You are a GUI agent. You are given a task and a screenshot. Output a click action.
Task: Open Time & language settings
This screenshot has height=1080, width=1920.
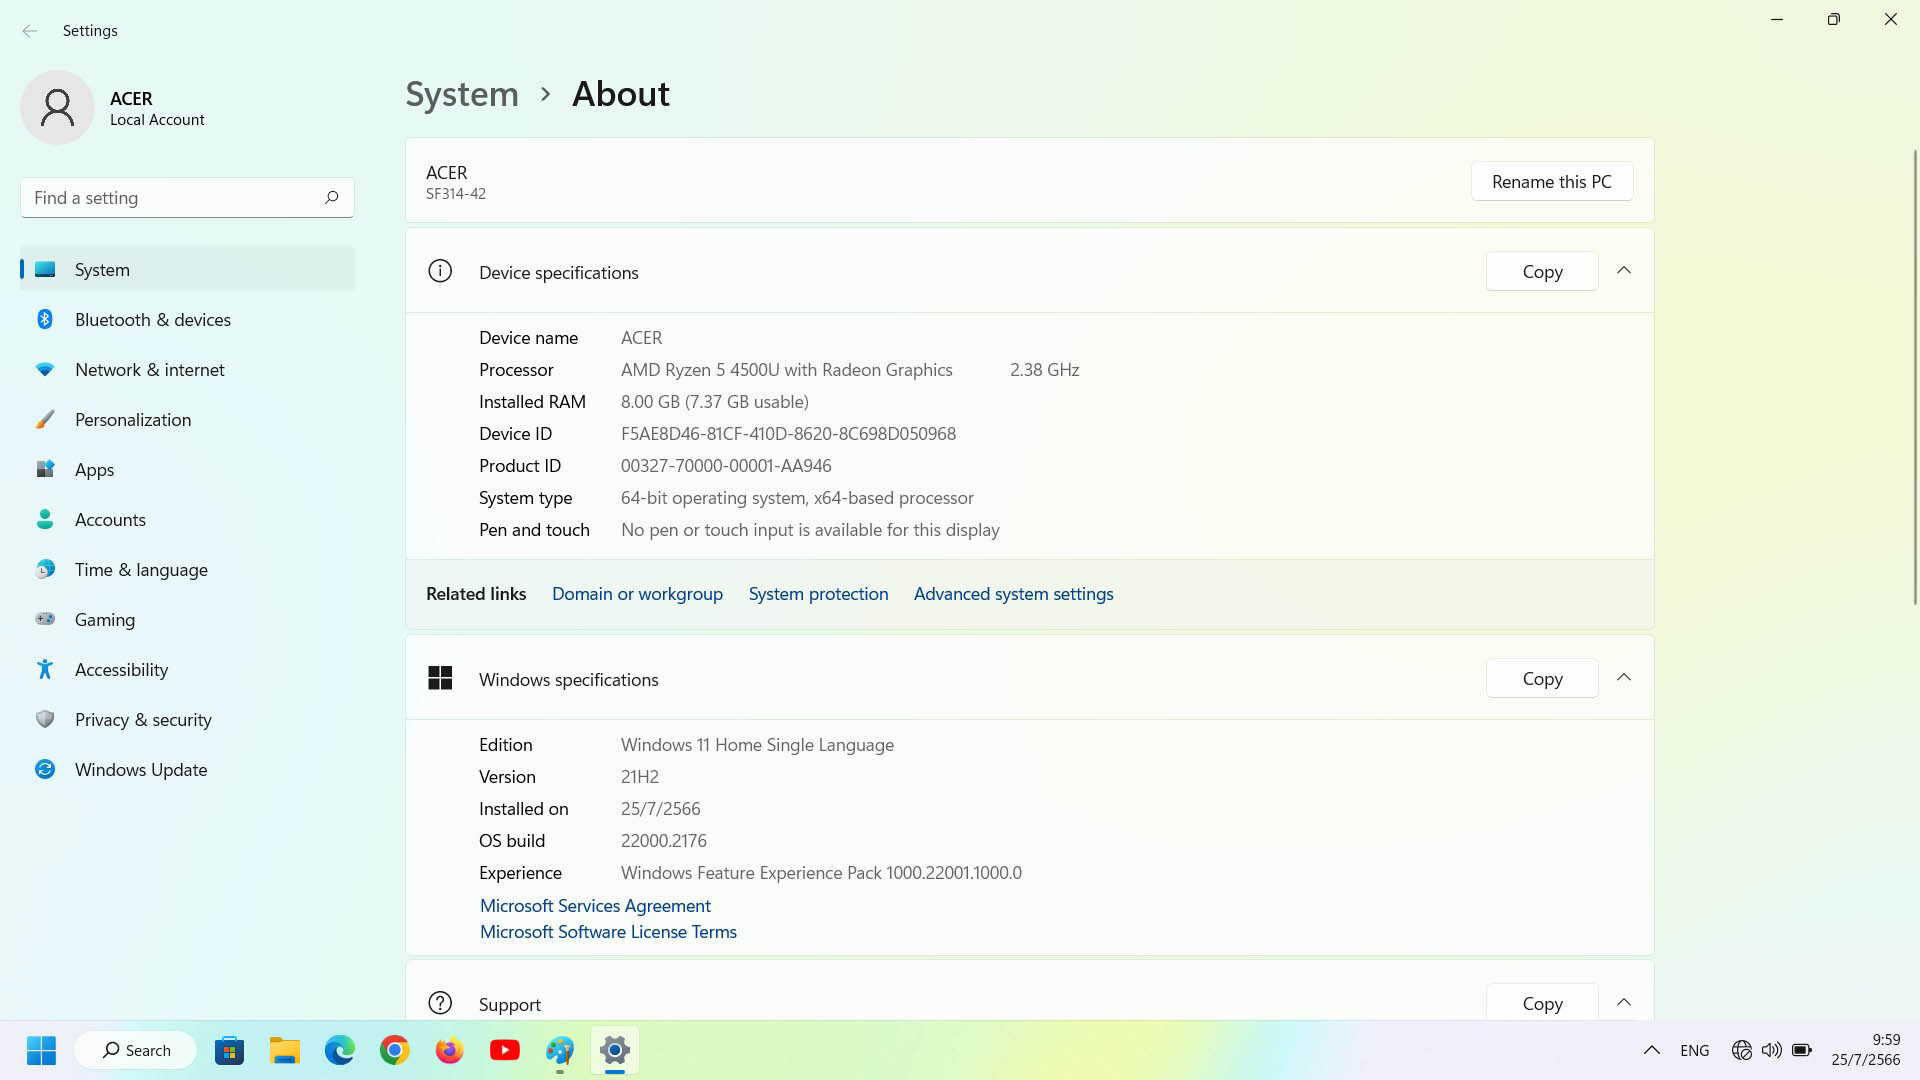[x=187, y=569]
